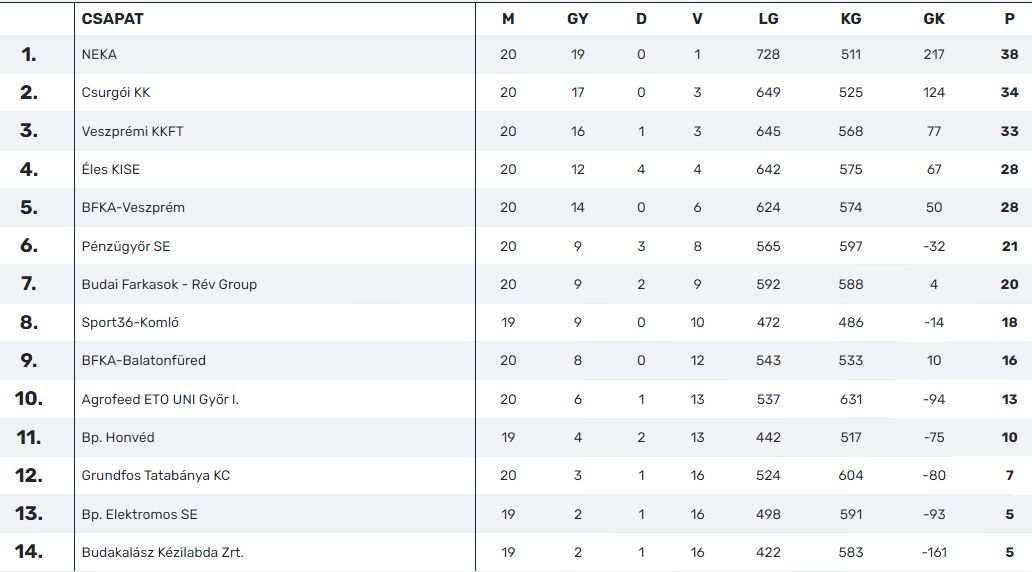1032x572 pixels.
Task: Click on Veszprémi KKFT team name
Action: [x=132, y=131]
